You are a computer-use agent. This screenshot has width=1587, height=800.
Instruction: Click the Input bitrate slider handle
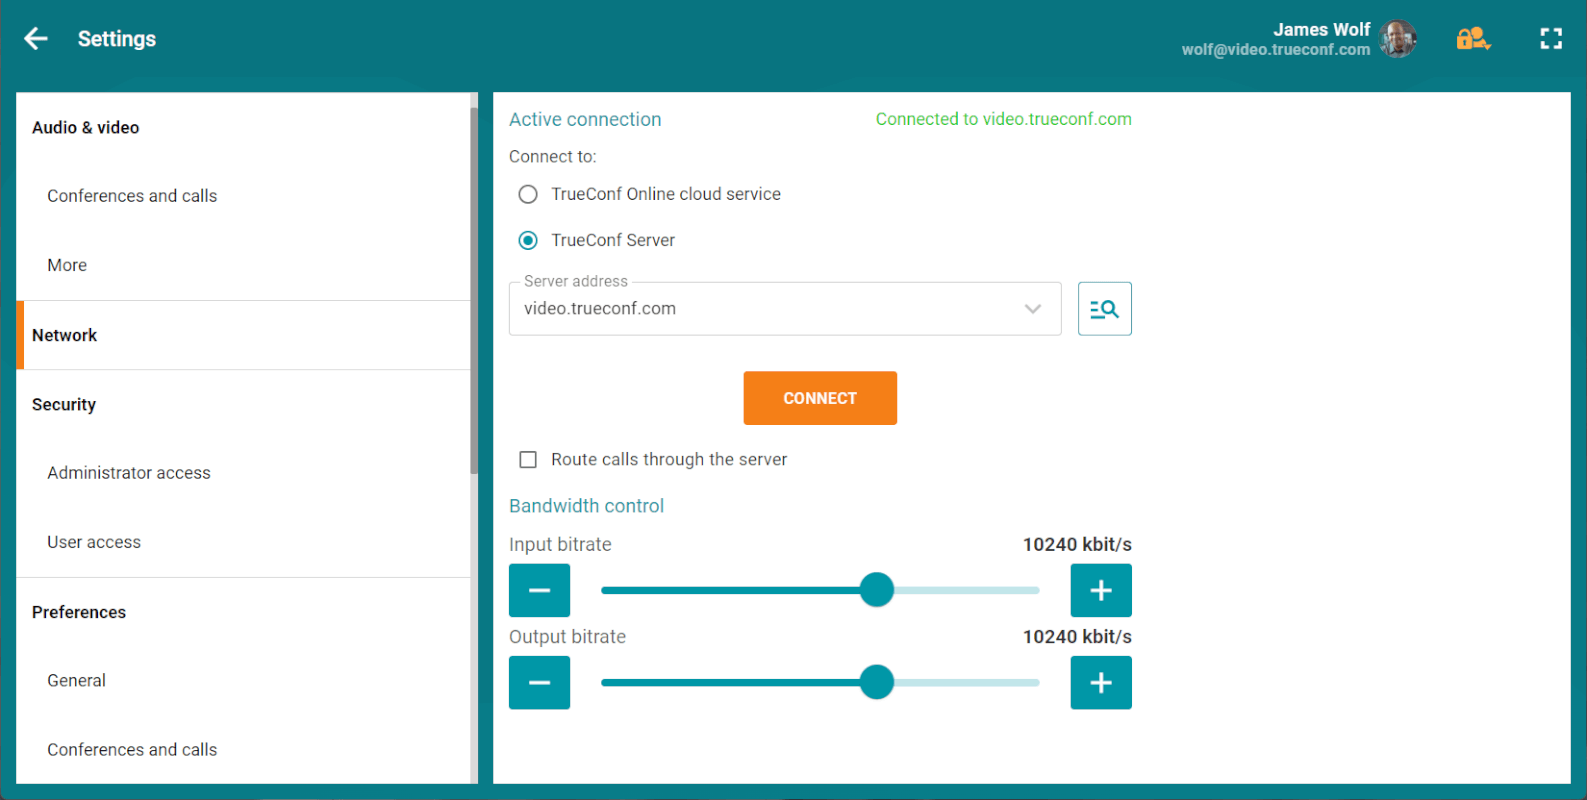coord(877,590)
